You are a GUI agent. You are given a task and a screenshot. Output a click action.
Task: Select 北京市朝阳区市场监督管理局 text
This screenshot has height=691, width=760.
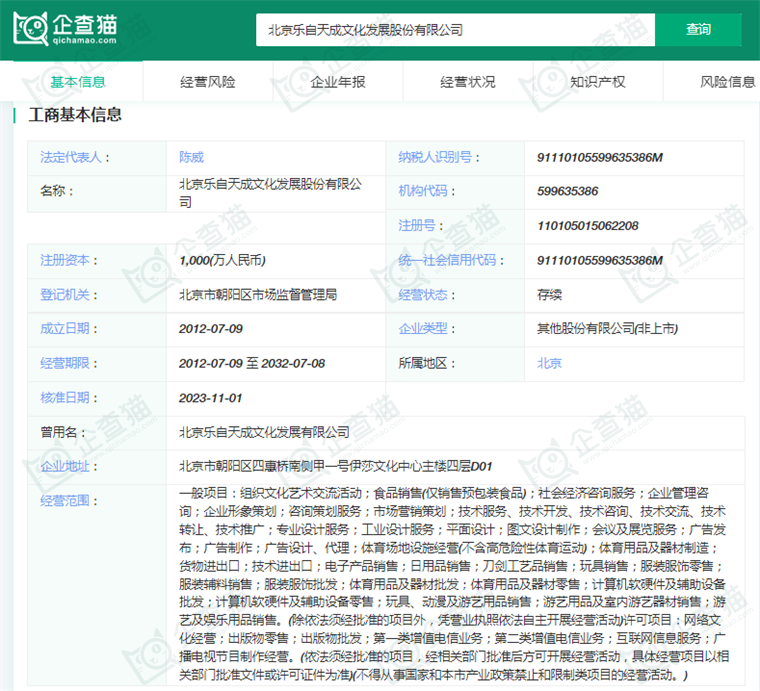point(258,295)
